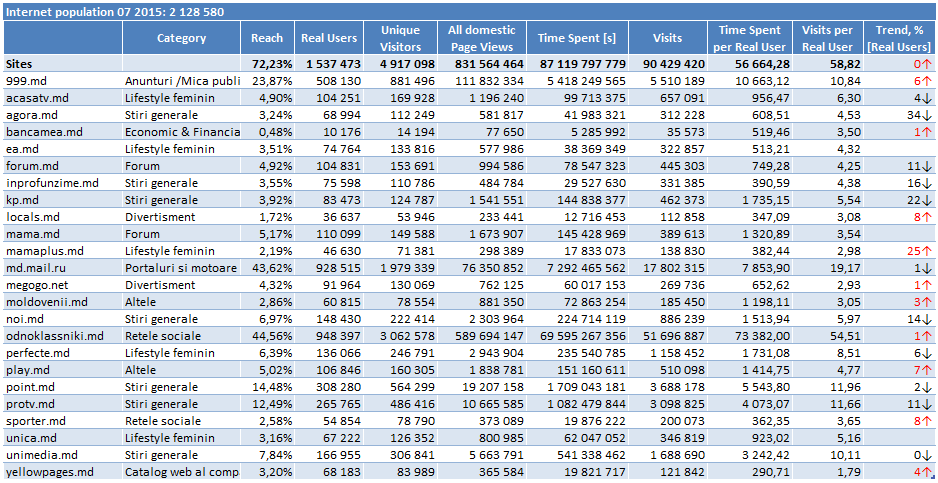This screenshot has height=483, width=938.
Task: Select the play.md site cell
Action: pyautogui.click(x=63, y=370)
